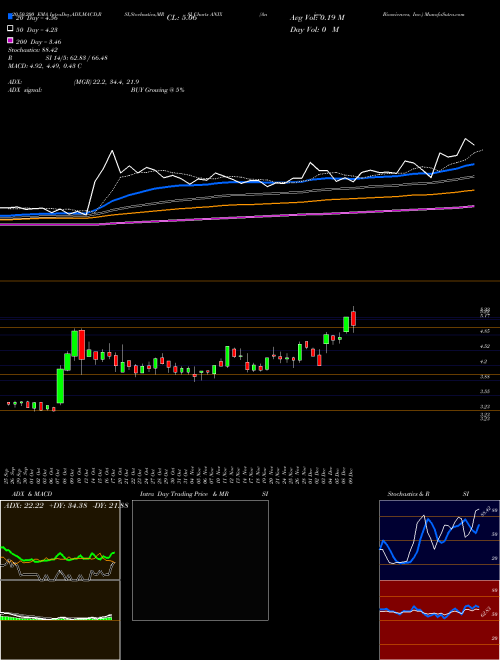Click the 3.55 price axis label
The image size is (500, 660).
click(x=485, y=391)
